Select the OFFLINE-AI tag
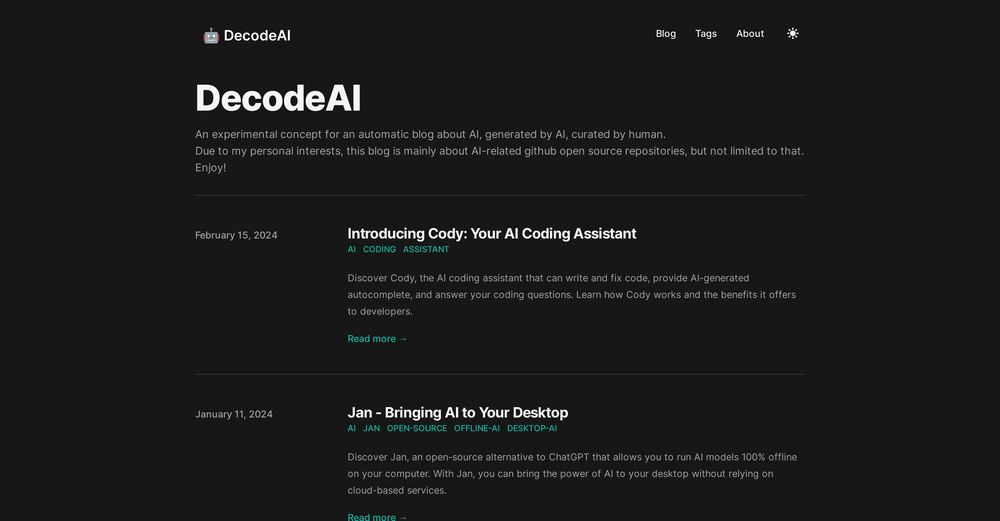Screen dimensions: 1000x521 (x=477, y=428)
